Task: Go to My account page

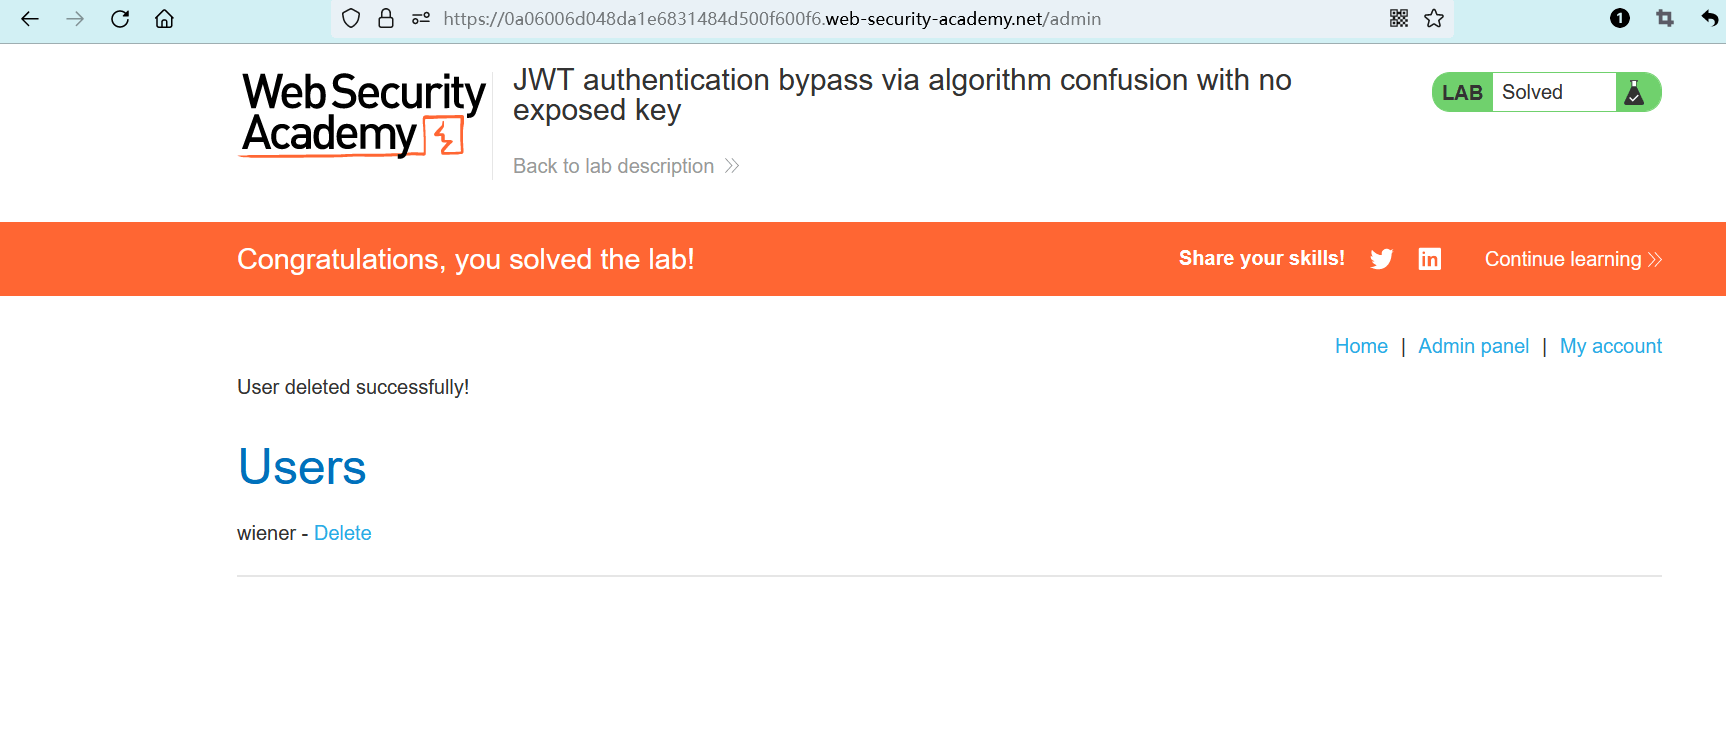Action: click(1610, 346)
